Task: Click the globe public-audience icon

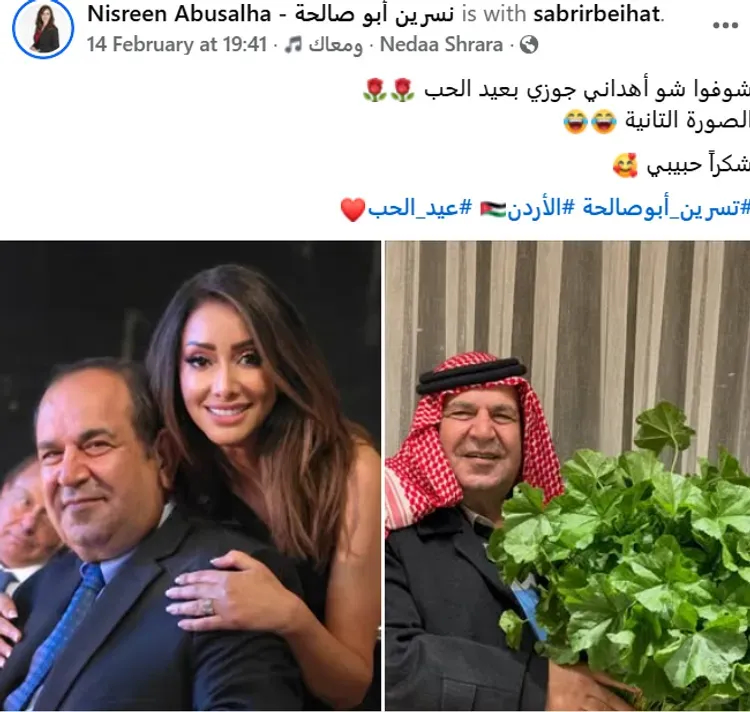Action: coord(529,44)
